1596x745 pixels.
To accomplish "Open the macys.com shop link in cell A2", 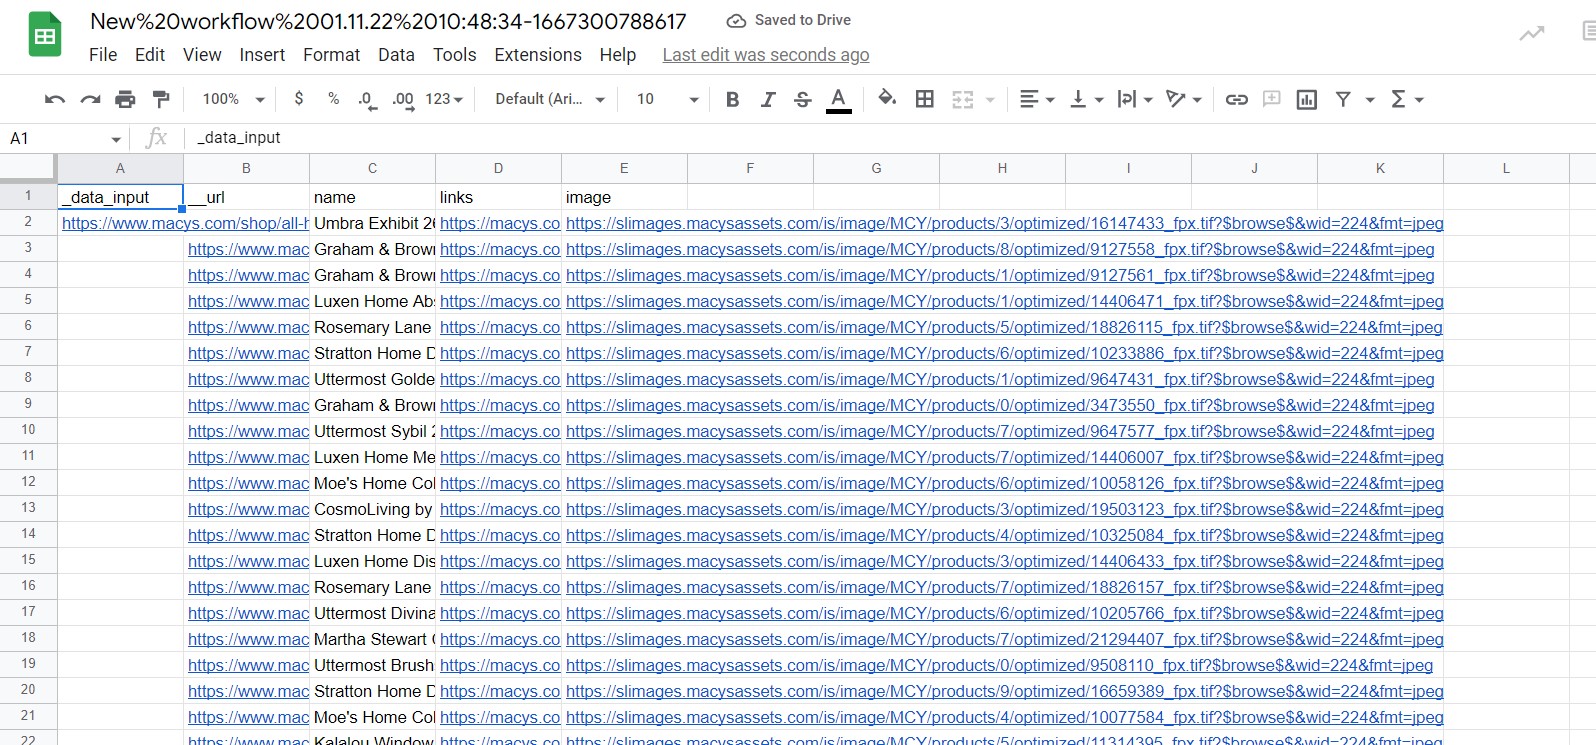I will coord(185,224).
